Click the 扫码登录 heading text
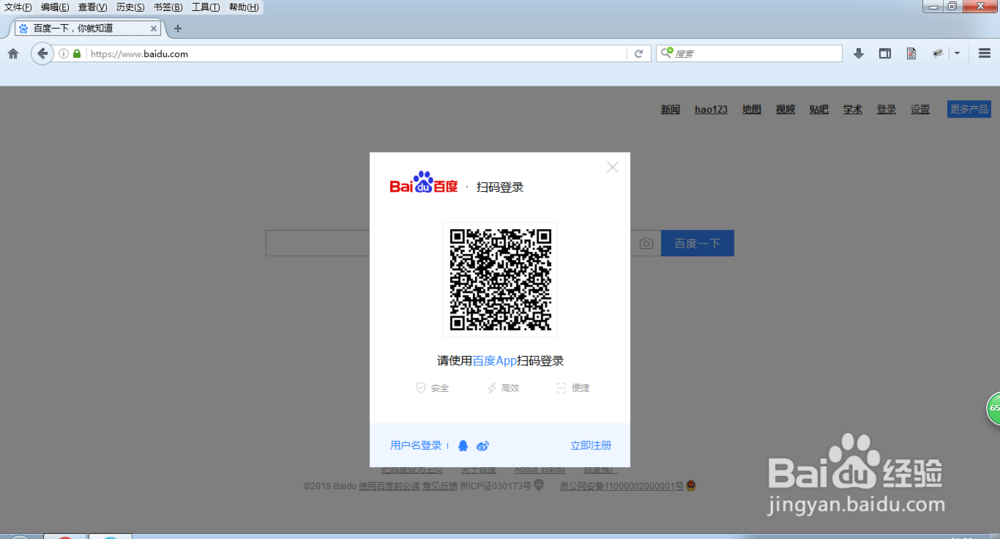Viewport: 1000px width, 539px height. pyautogui.click(x=500, y=187)
